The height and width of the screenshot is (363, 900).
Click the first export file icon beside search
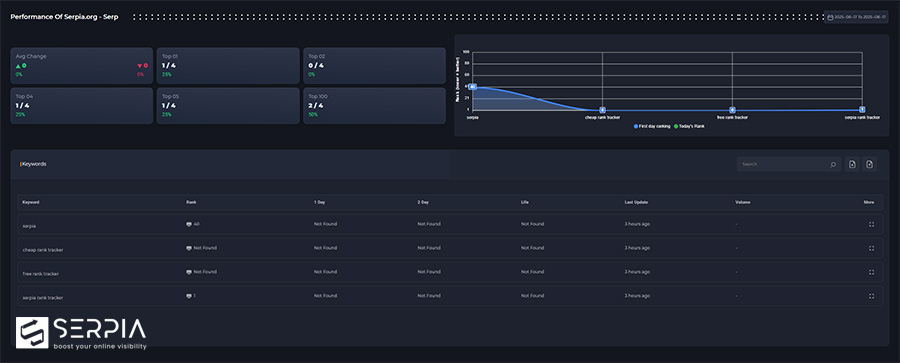pyautogui.click(x=852, y=164)
